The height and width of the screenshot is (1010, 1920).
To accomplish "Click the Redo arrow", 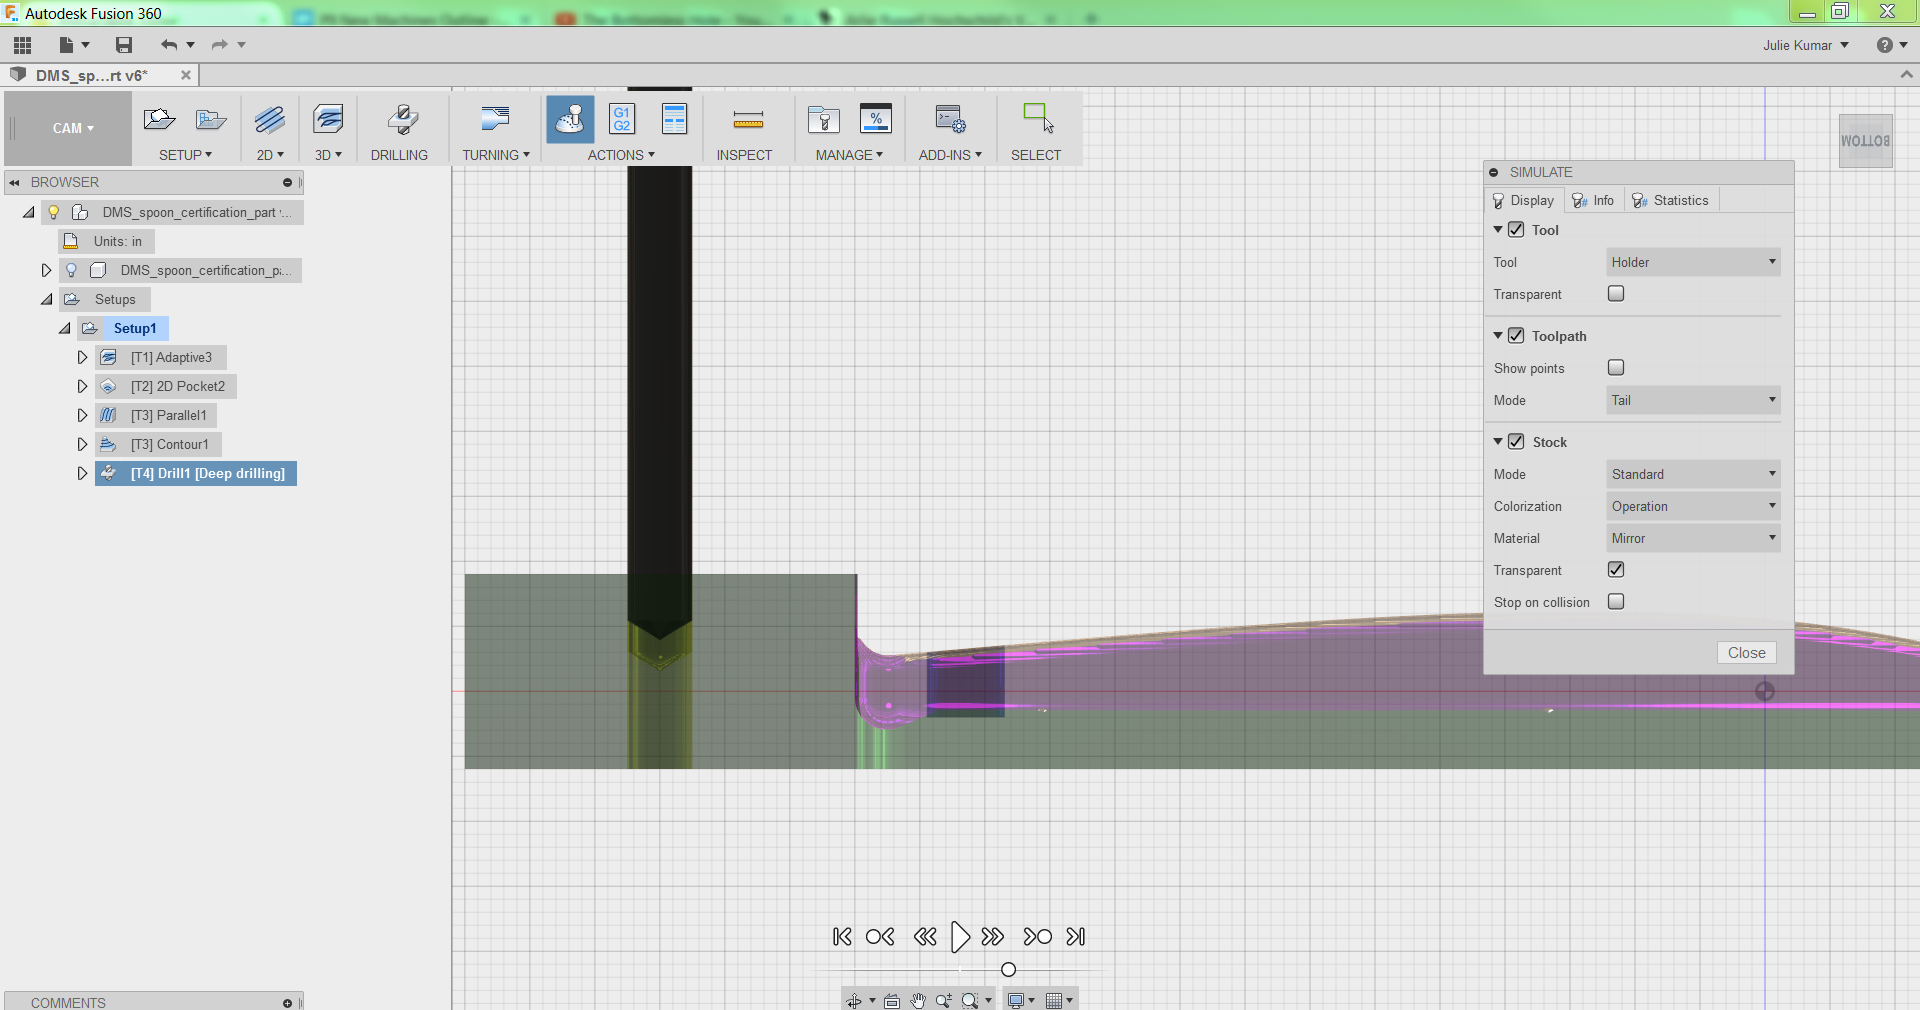I will 220,45.
